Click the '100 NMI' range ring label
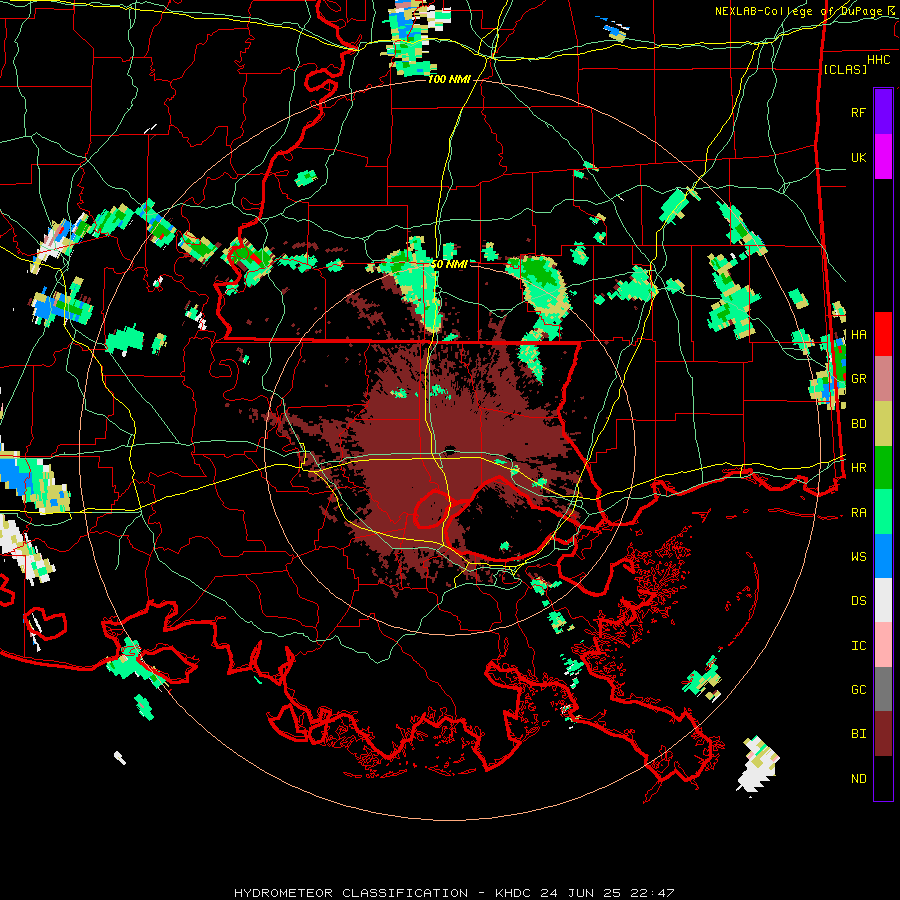 tap(449, 79)
